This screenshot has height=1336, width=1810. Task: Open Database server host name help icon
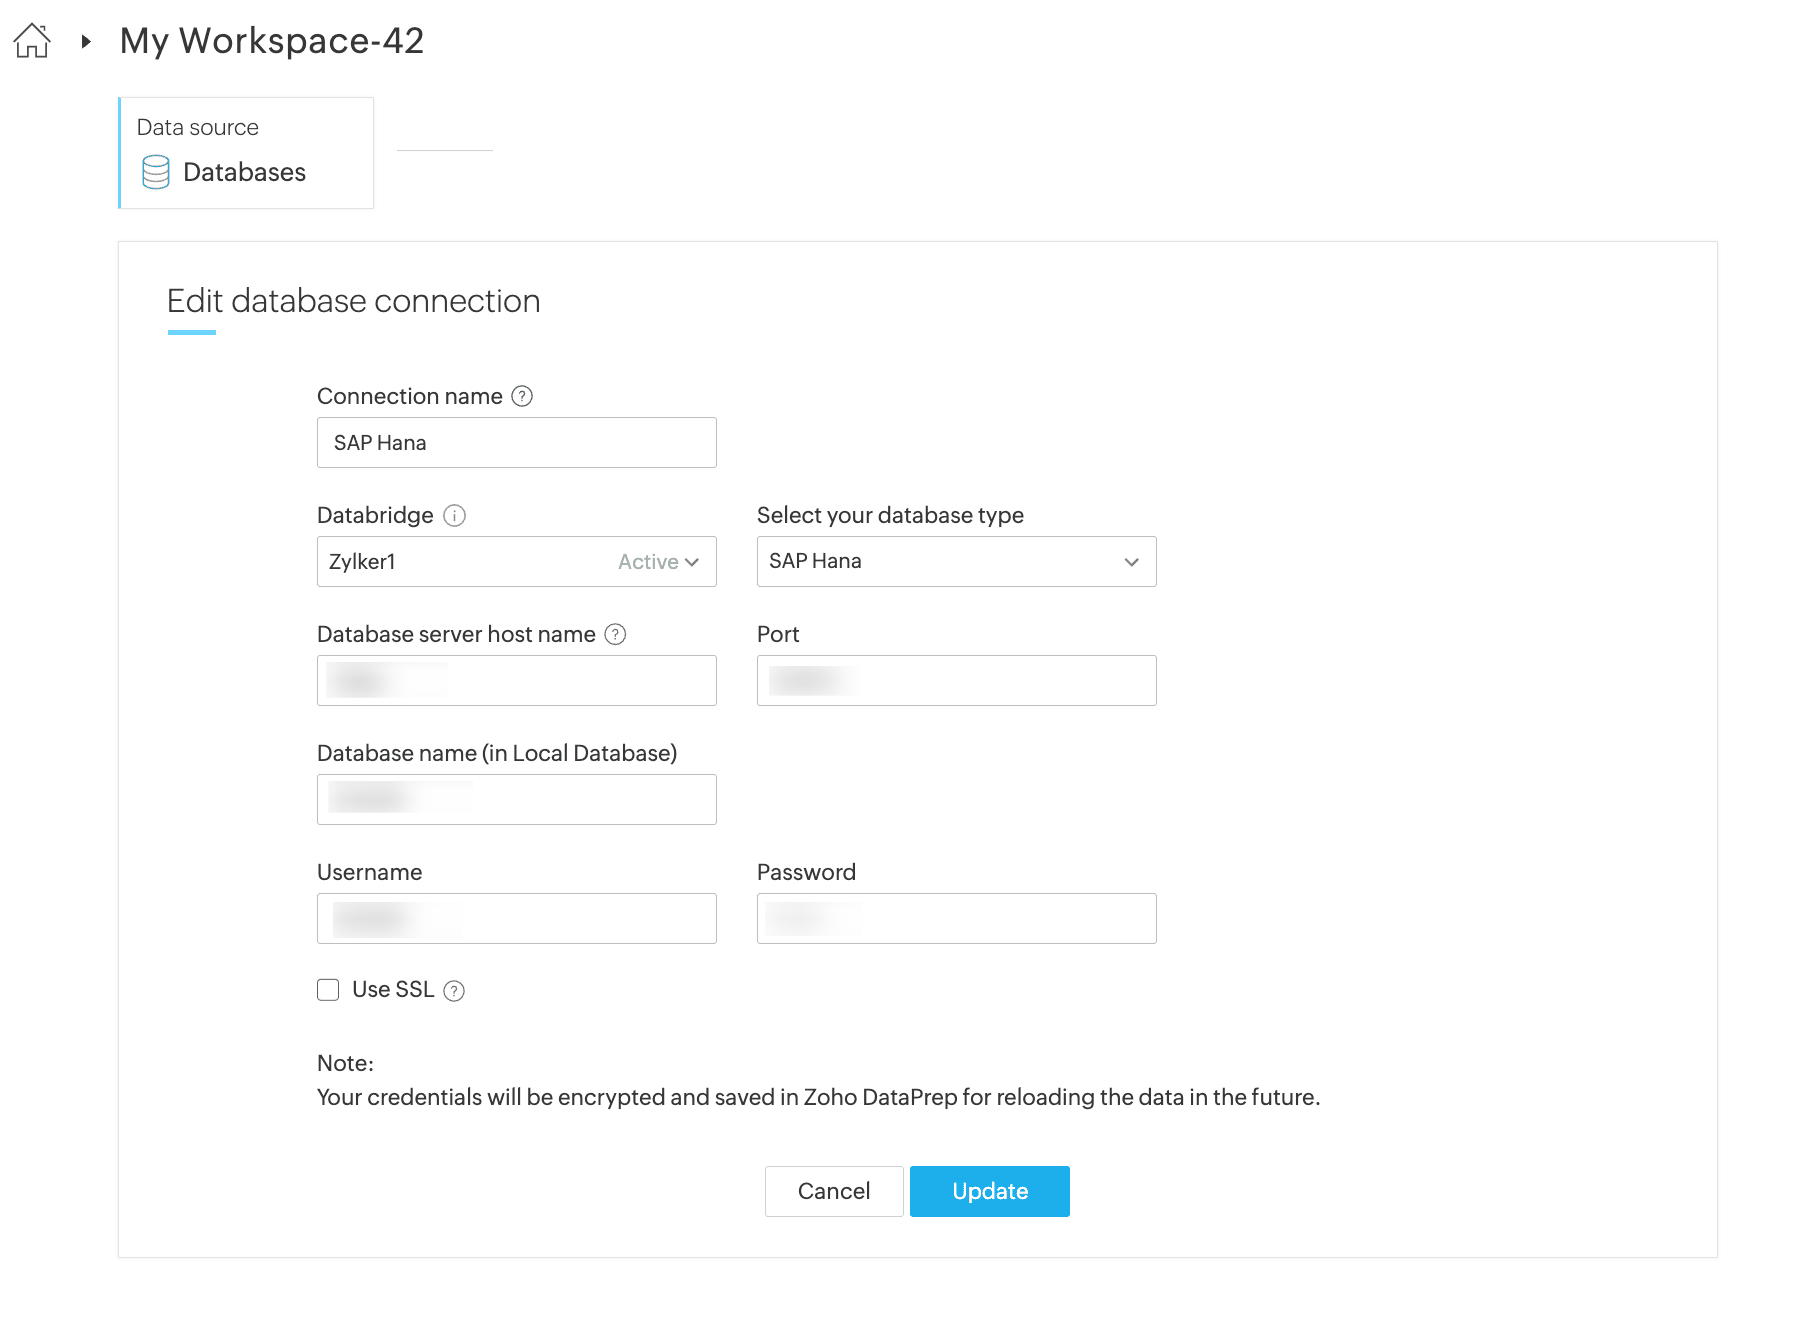click(616, 635)
